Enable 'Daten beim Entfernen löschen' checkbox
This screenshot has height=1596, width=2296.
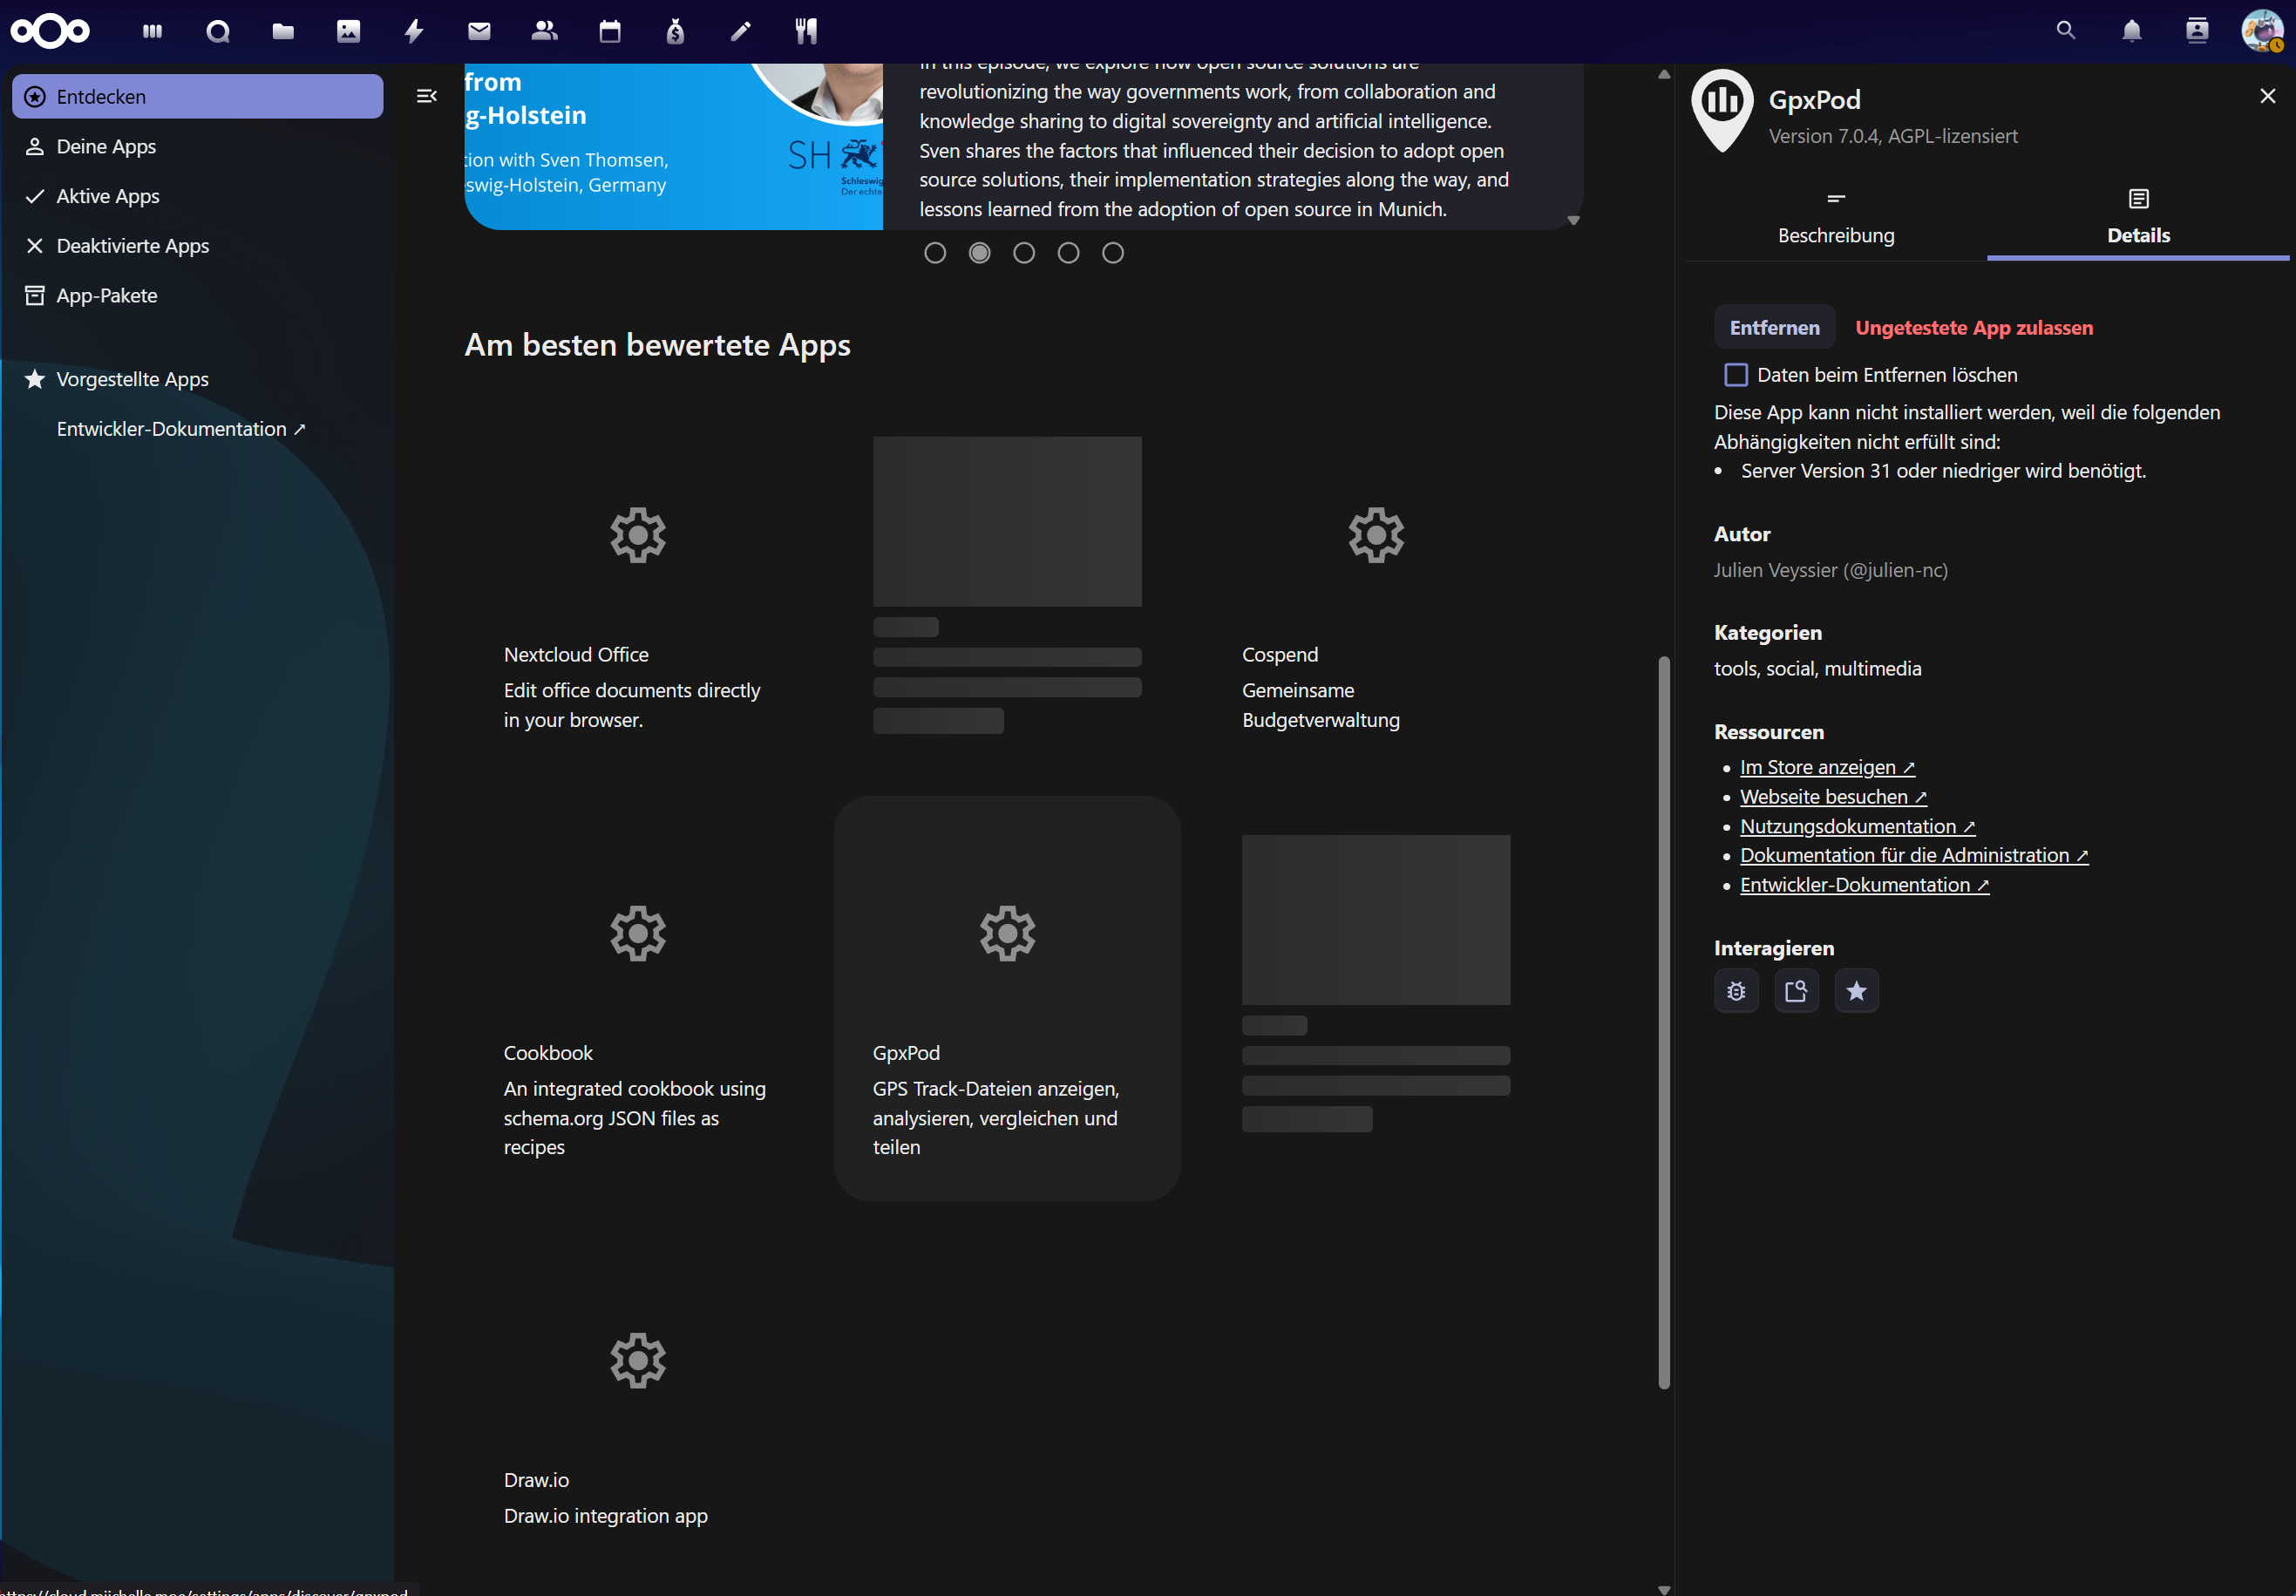tap(1736, 375)
